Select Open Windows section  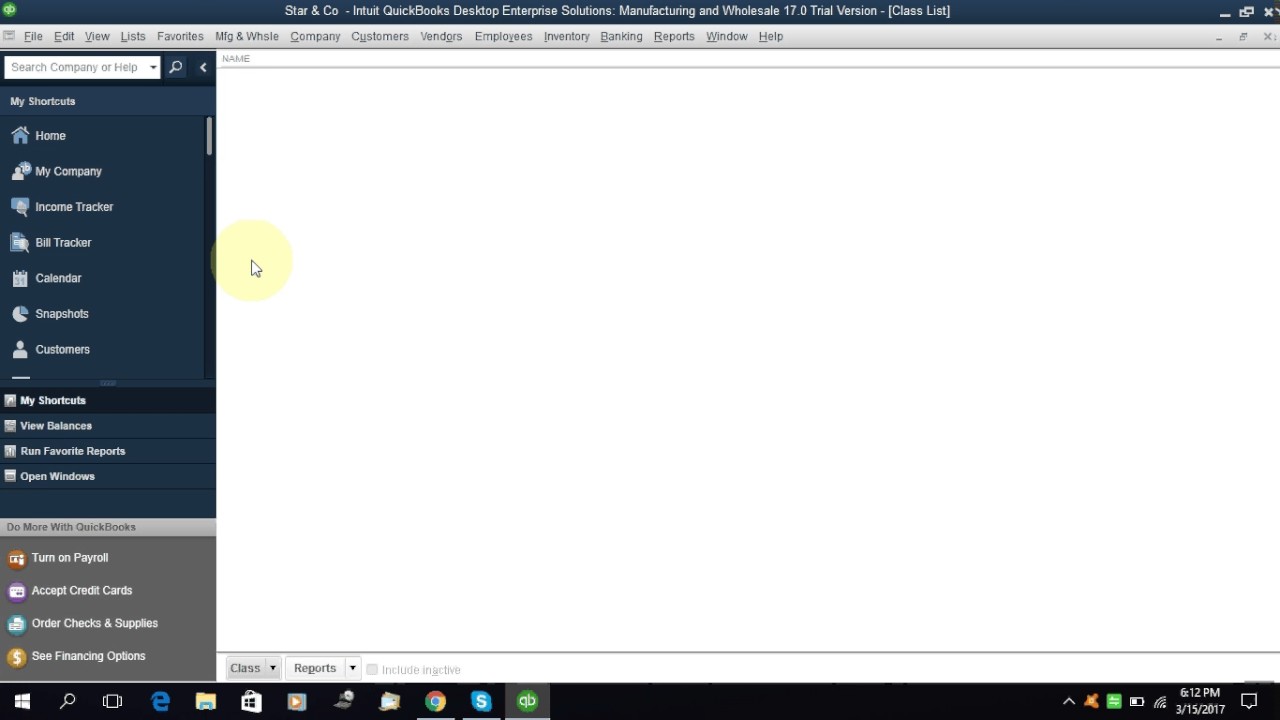(x=108, y=476)
